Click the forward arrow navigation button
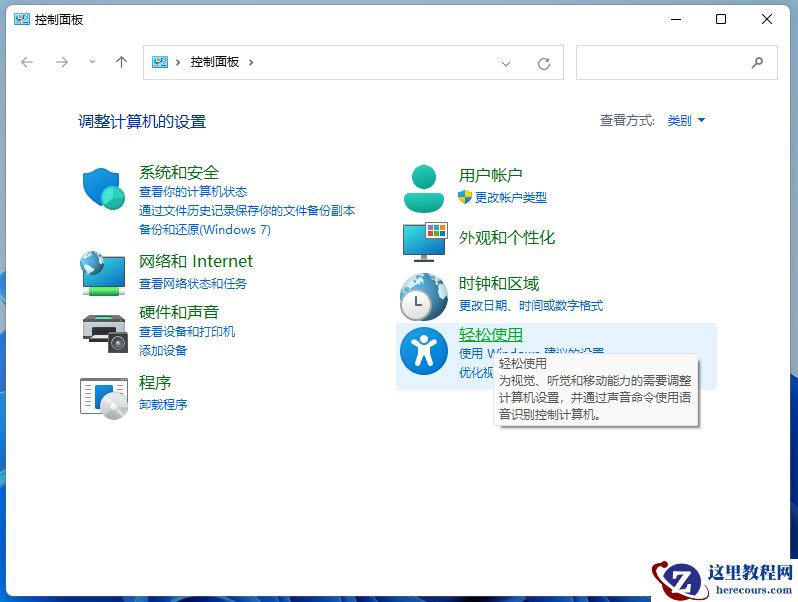The width and height of the screenshot is (798, 602). [62, 62]
